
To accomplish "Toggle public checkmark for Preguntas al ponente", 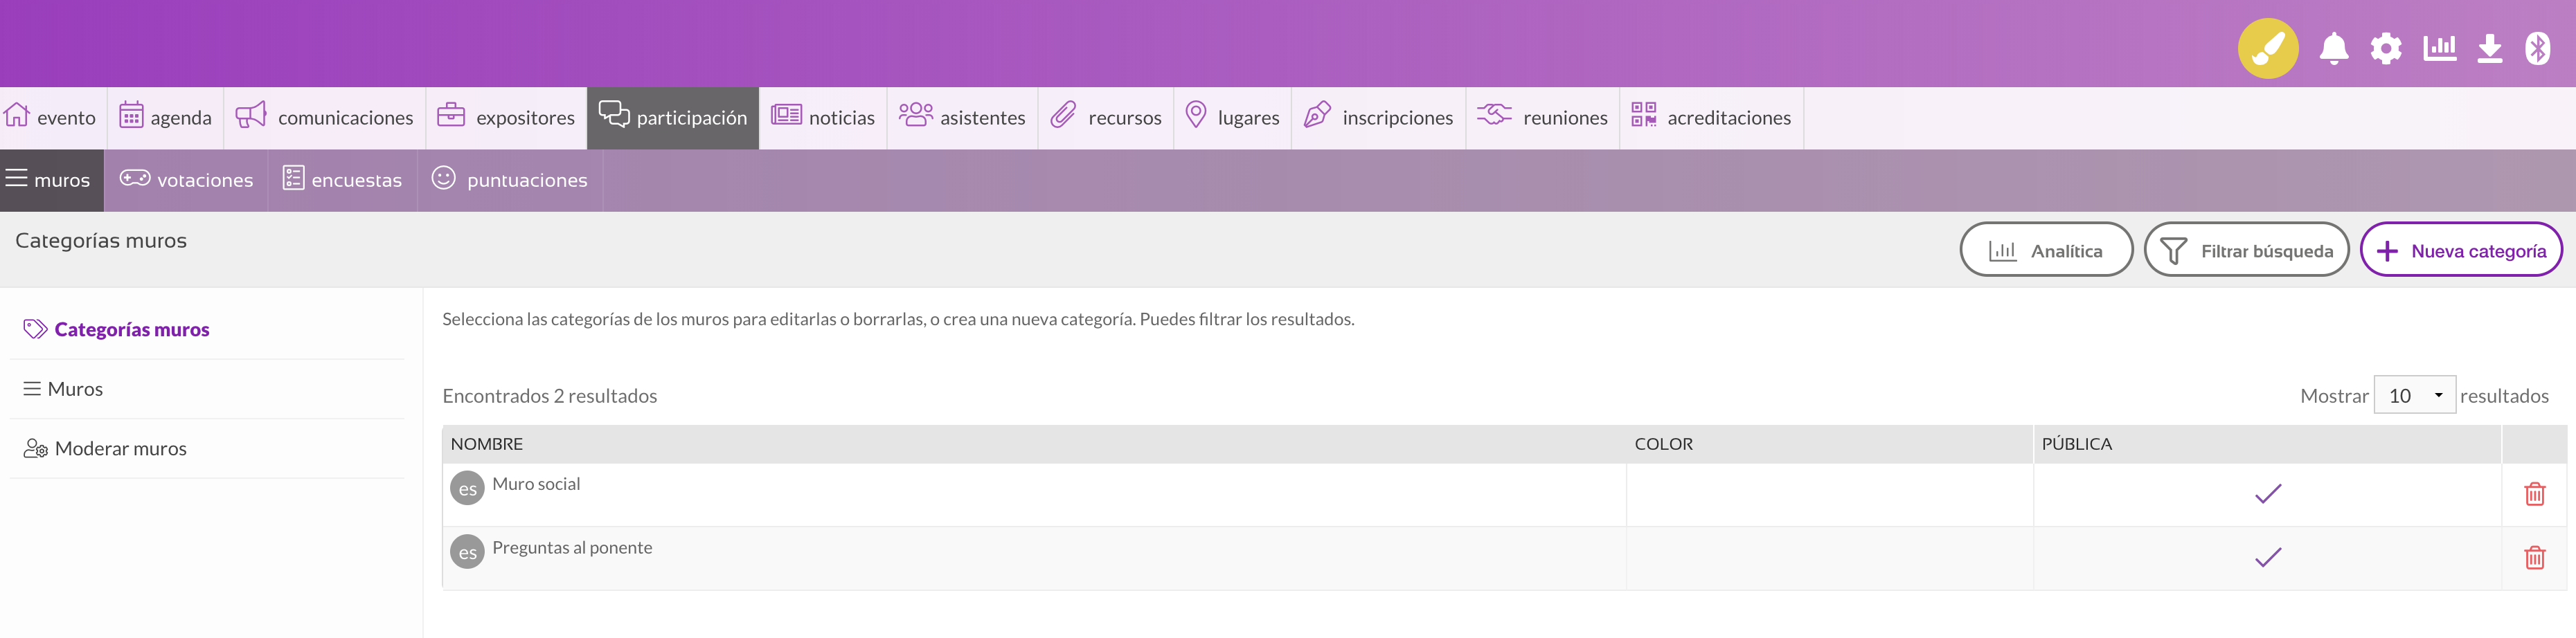I will point(2267,558).
